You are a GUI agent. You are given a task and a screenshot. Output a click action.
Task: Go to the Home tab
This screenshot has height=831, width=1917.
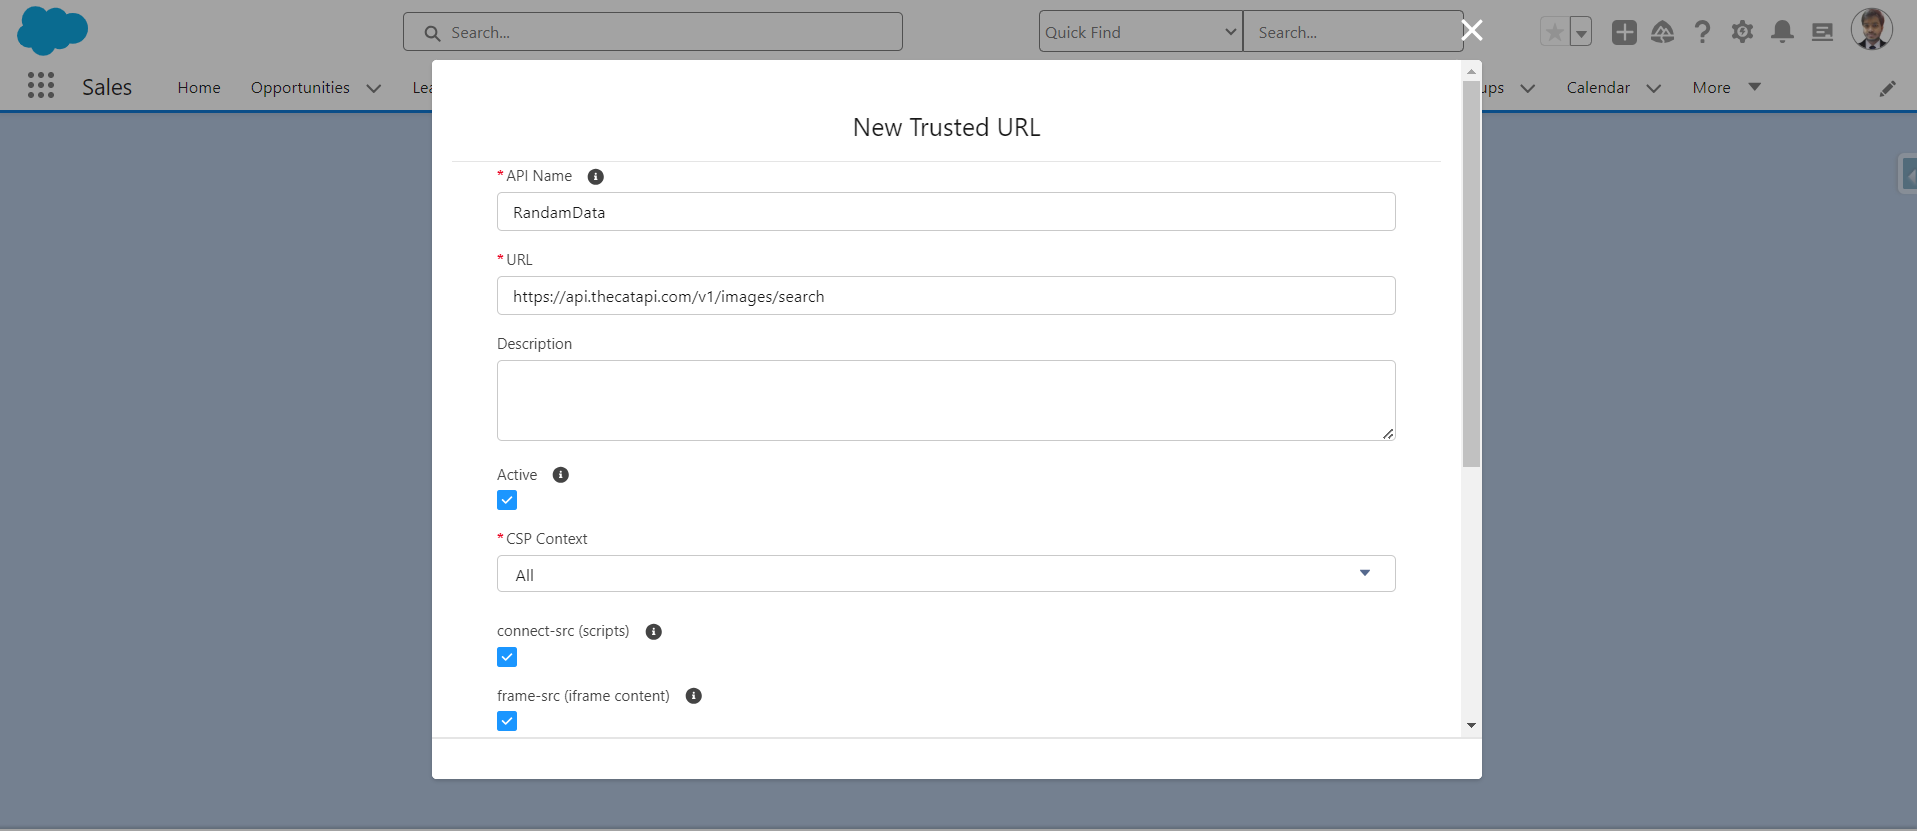pos(199,88)
